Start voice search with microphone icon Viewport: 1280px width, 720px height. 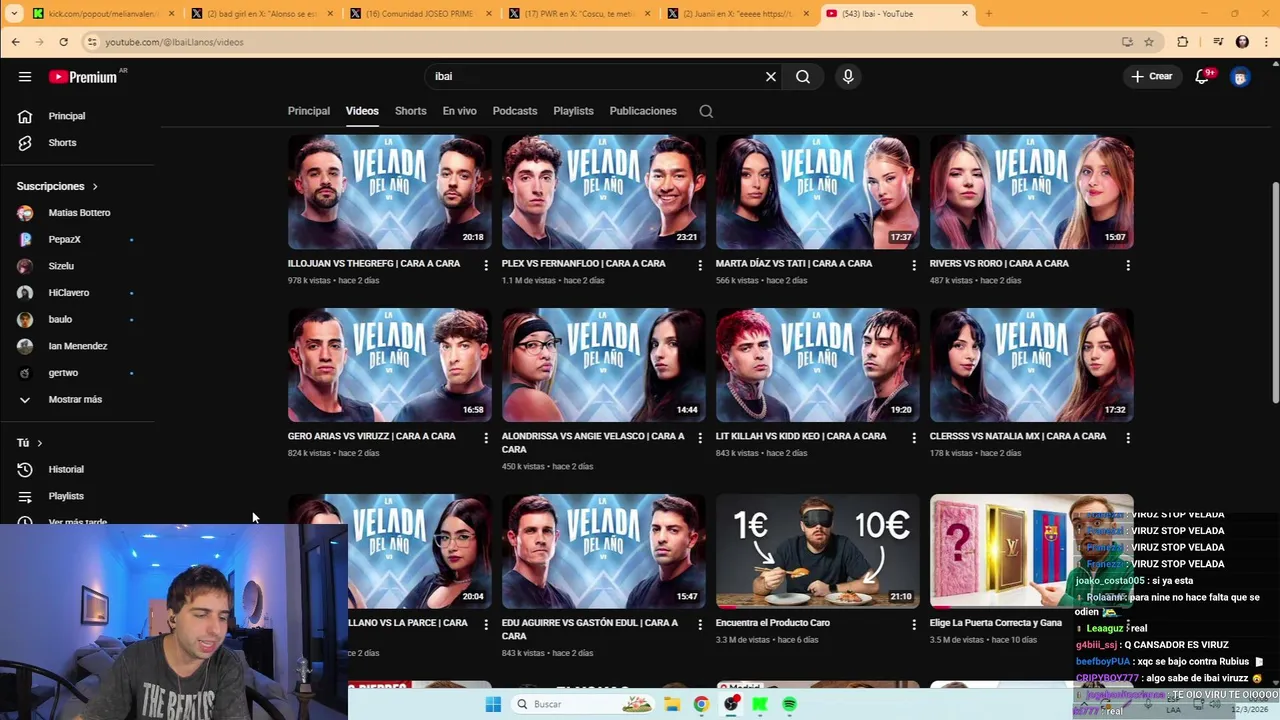[x=848, y=76]
